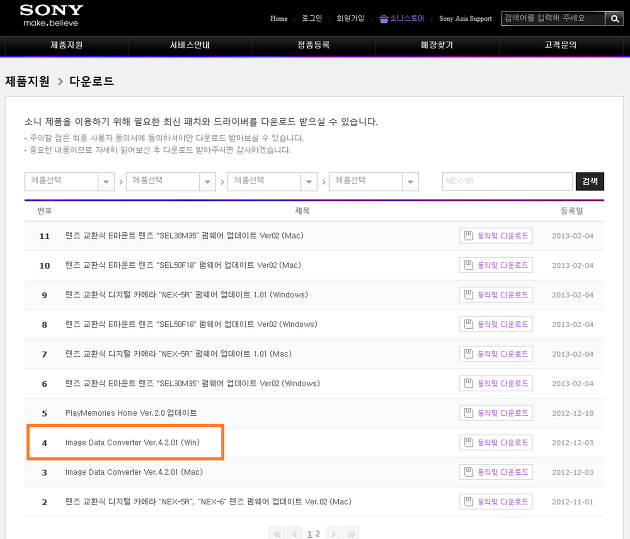Open Sony Asia Support link

click(x=466, y=18)
